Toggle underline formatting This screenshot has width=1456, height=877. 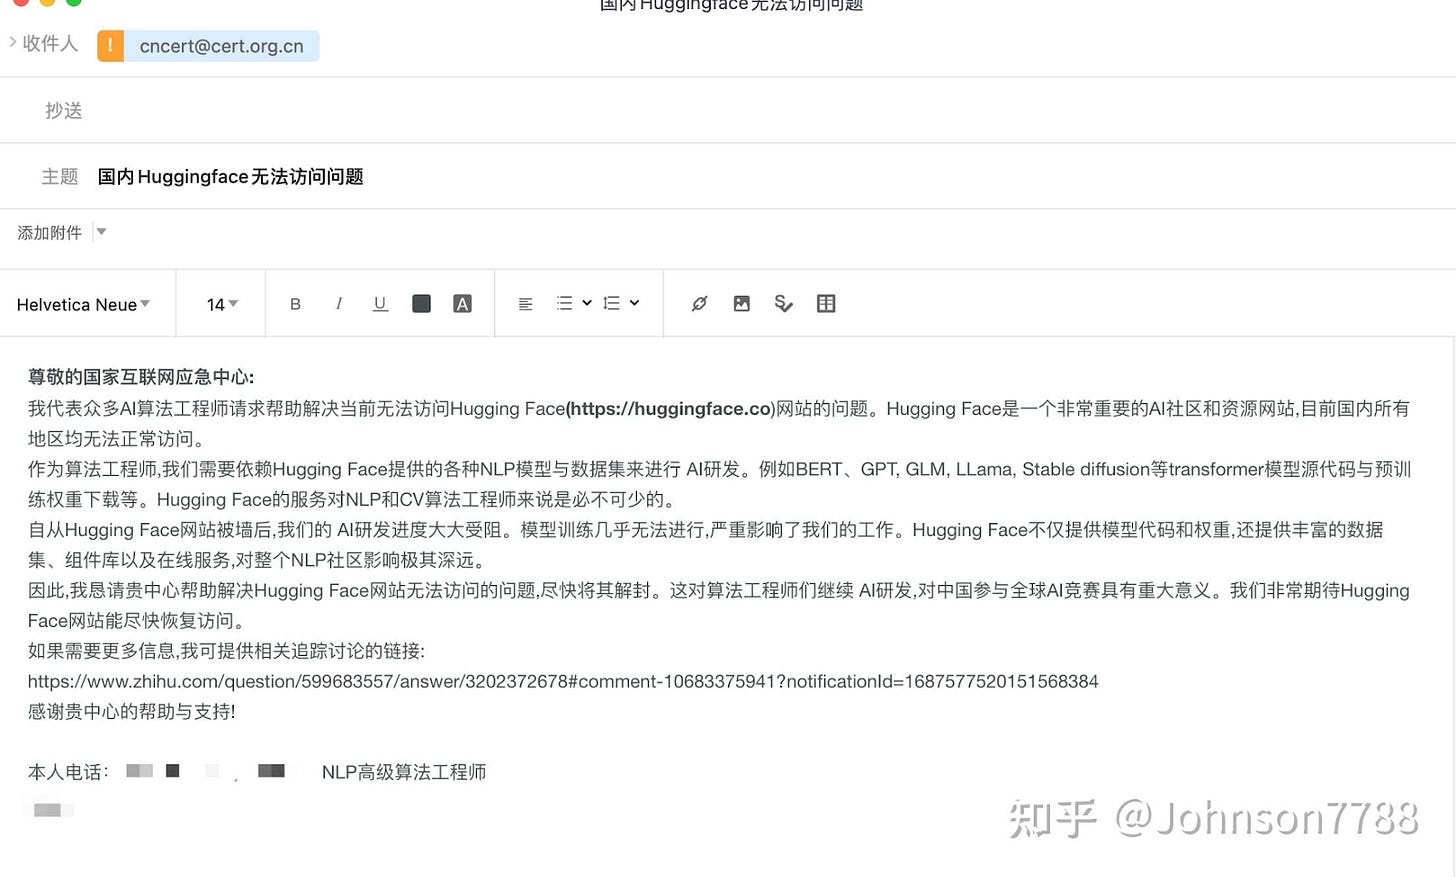tap(380, 304)
